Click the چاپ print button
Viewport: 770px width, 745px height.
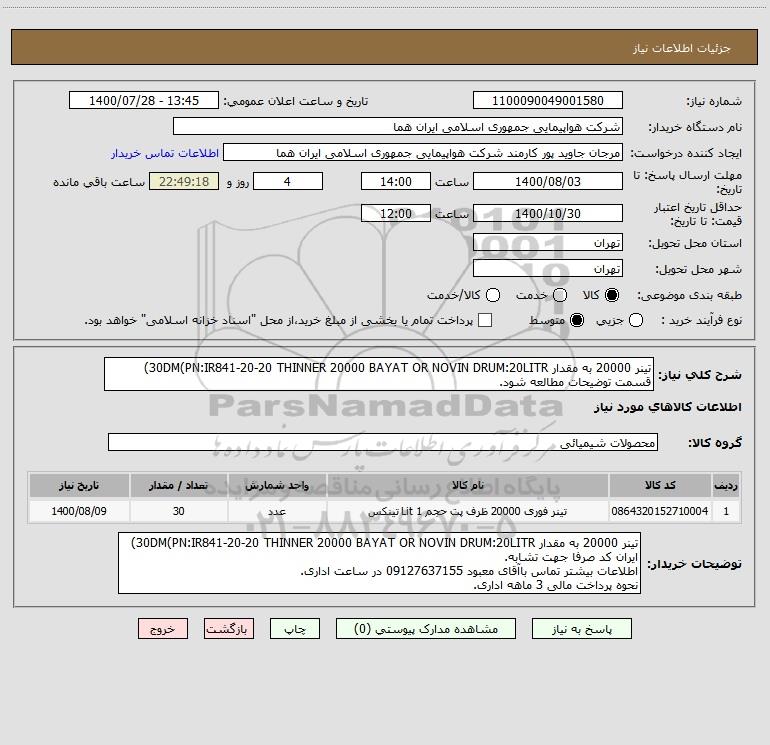[x=295, y=629]
